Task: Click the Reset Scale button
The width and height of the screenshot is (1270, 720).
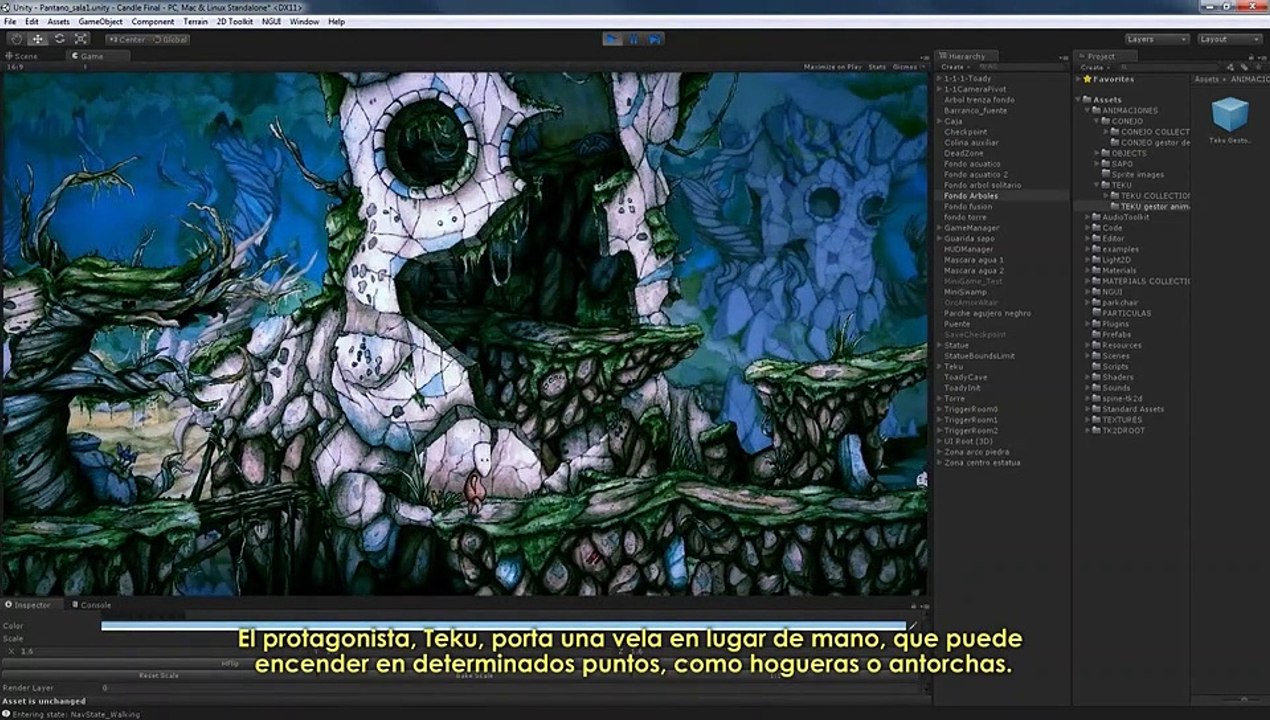Action: (158, 676)
